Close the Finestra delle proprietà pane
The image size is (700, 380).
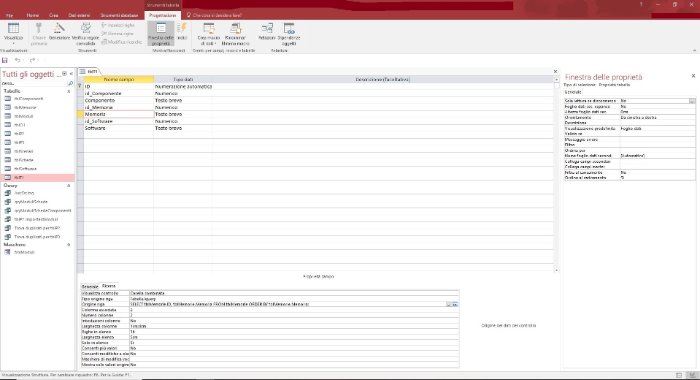pyautogui.click(x=693, y=76)
